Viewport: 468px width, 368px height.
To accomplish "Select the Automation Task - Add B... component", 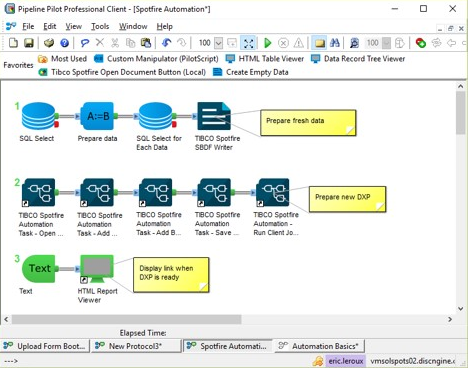I will (156, 192).
